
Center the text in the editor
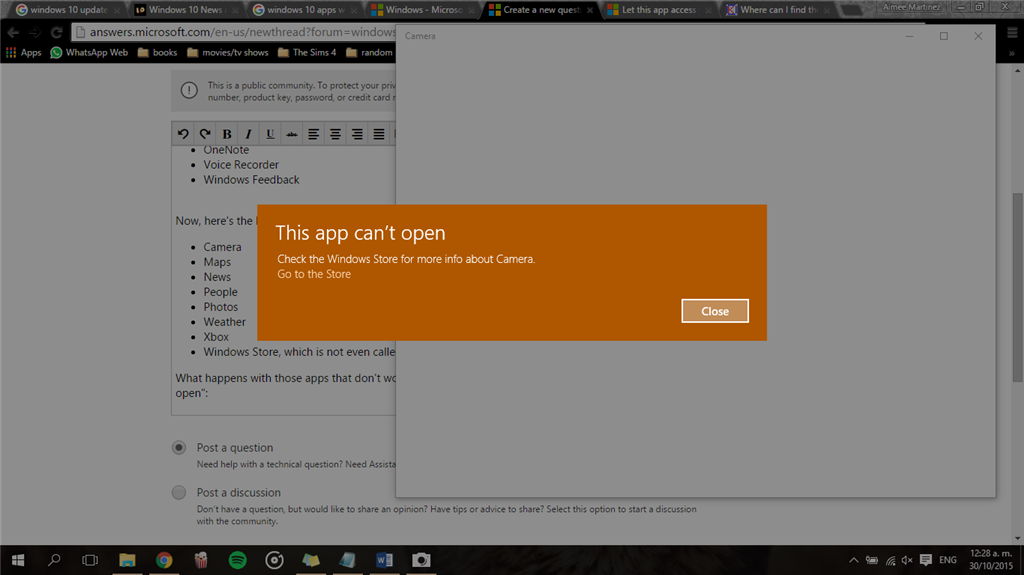[x=335, y=134]
